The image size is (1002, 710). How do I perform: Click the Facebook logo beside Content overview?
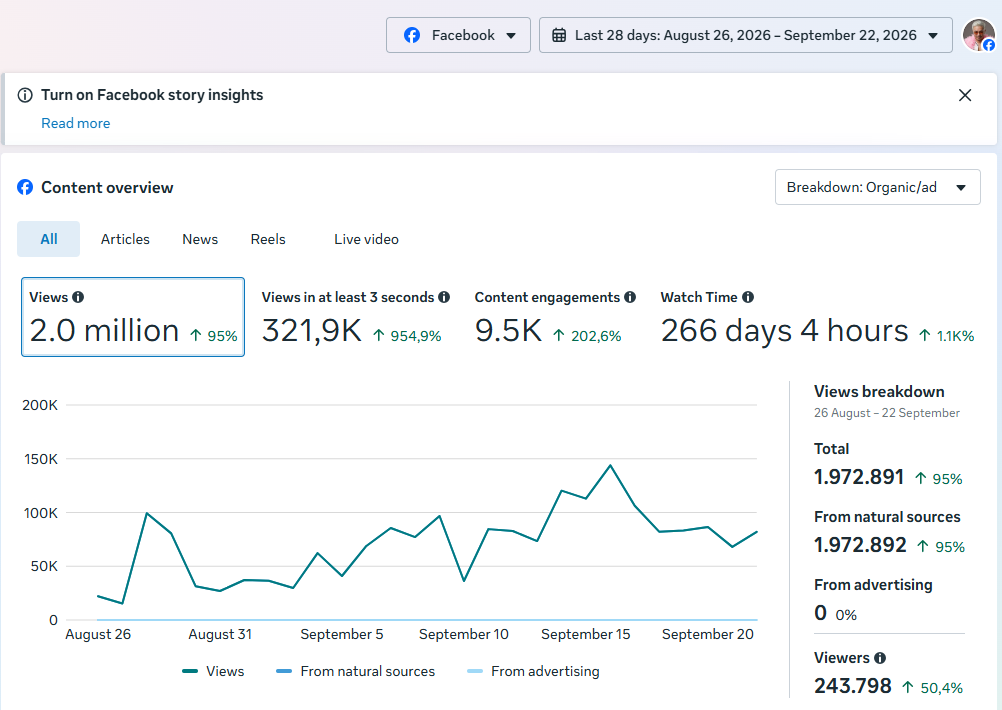pyautogui.click(x=25, y=187)
